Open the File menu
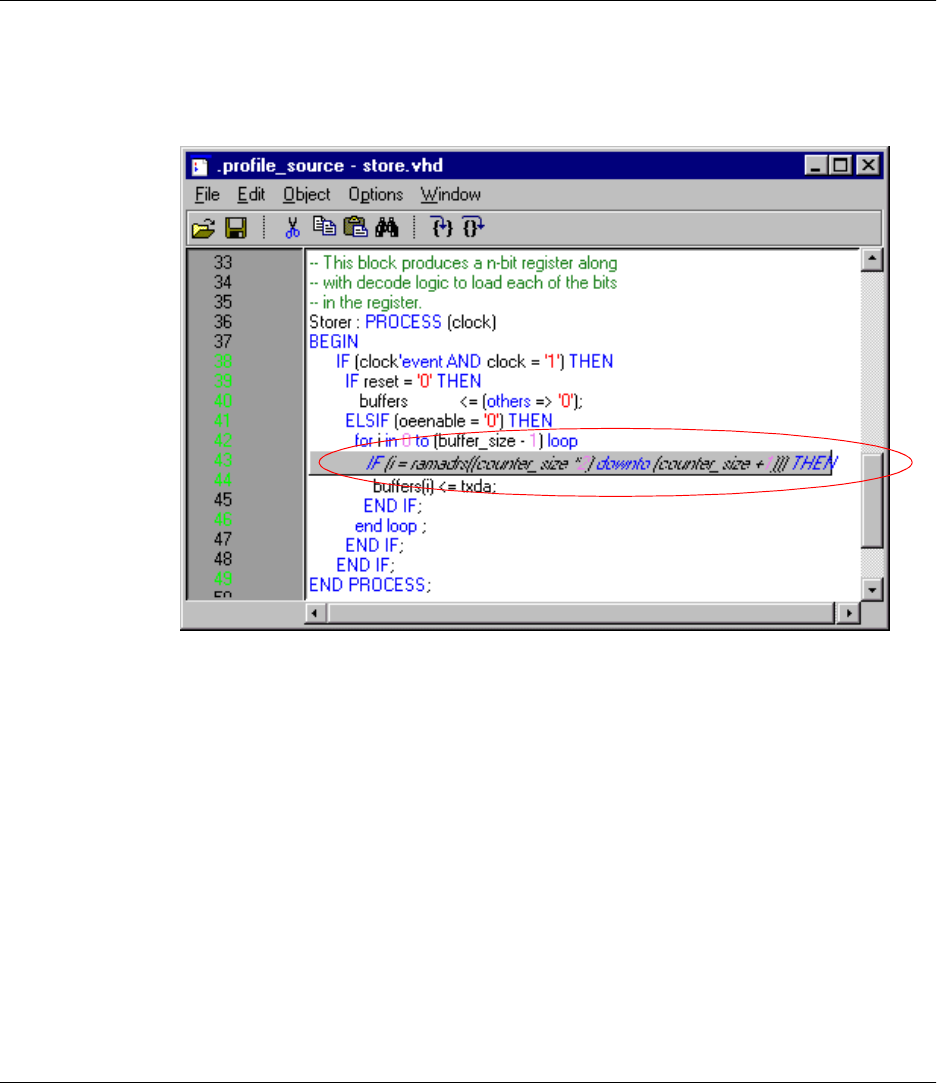This screenshot has height=1083, width=937. click(x=207, y=195)
